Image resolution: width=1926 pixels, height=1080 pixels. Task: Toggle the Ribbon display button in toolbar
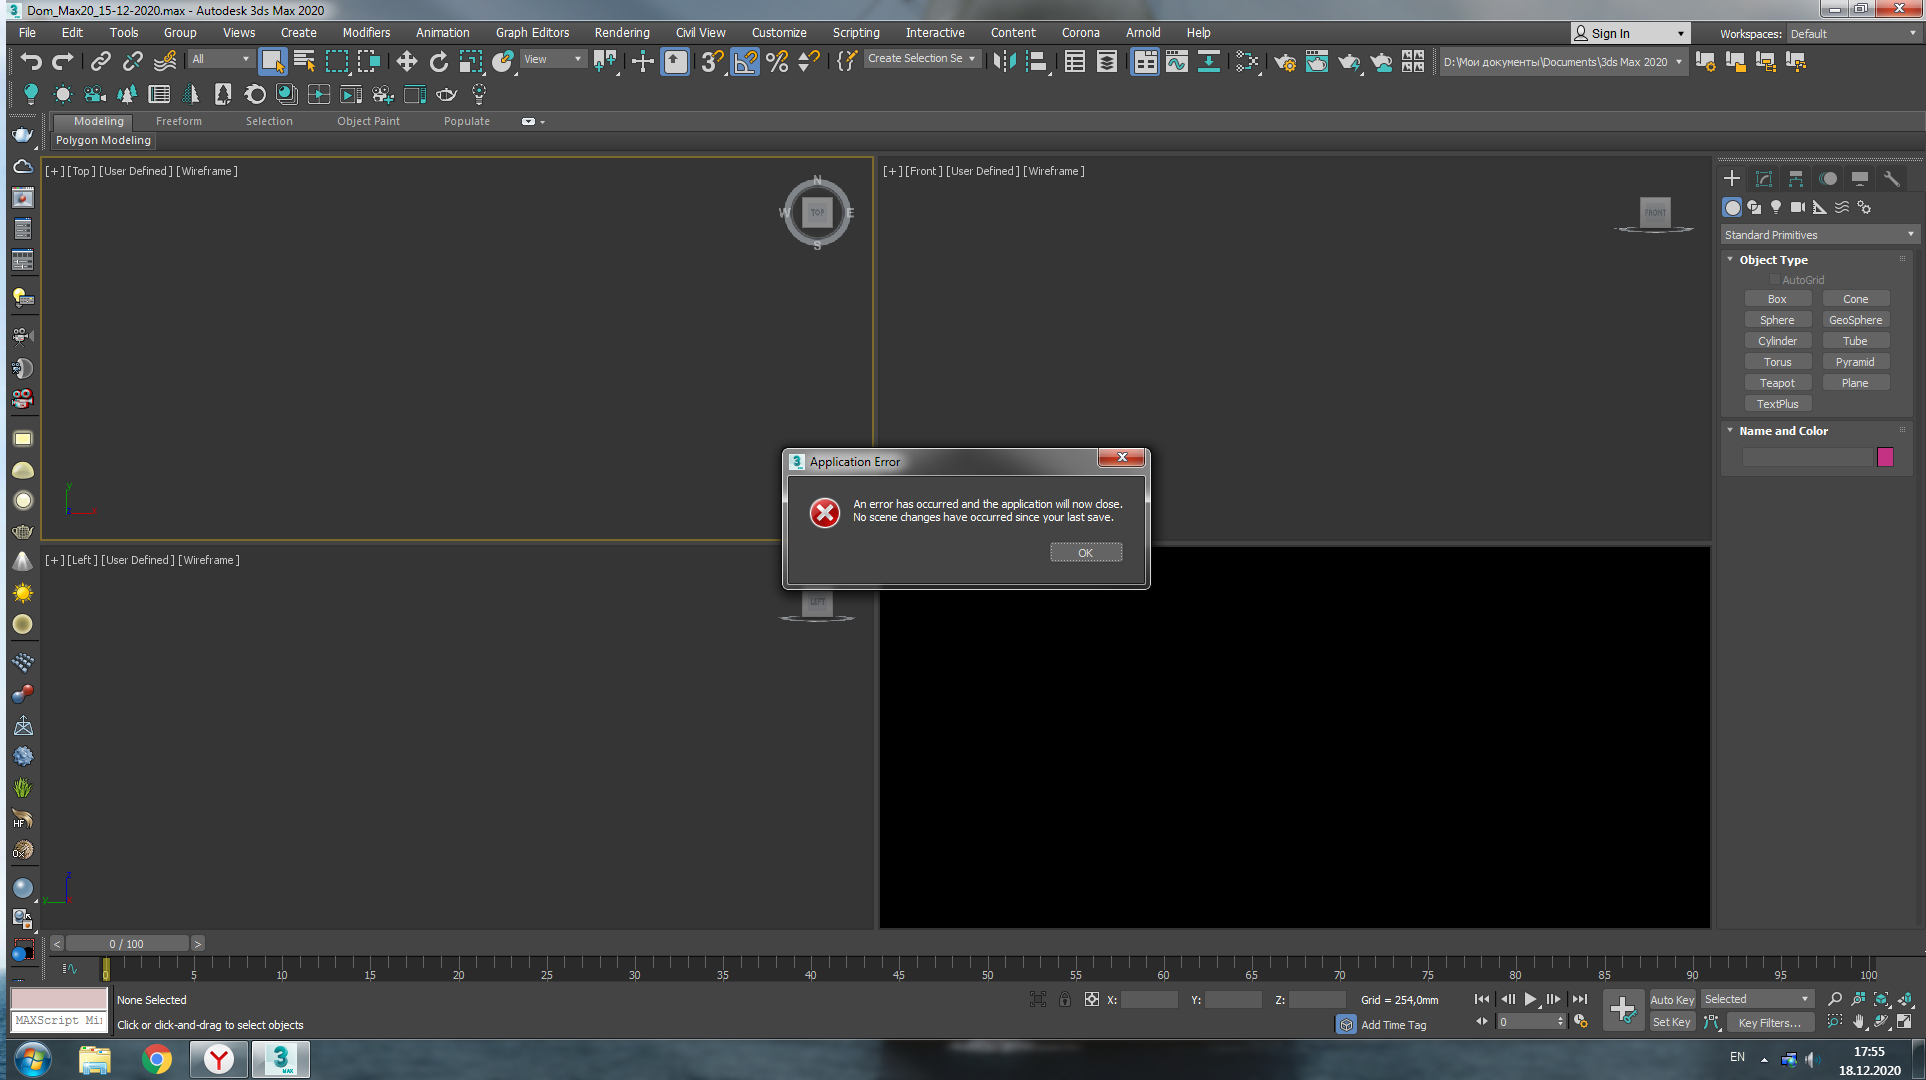[x=1145, y=62]
